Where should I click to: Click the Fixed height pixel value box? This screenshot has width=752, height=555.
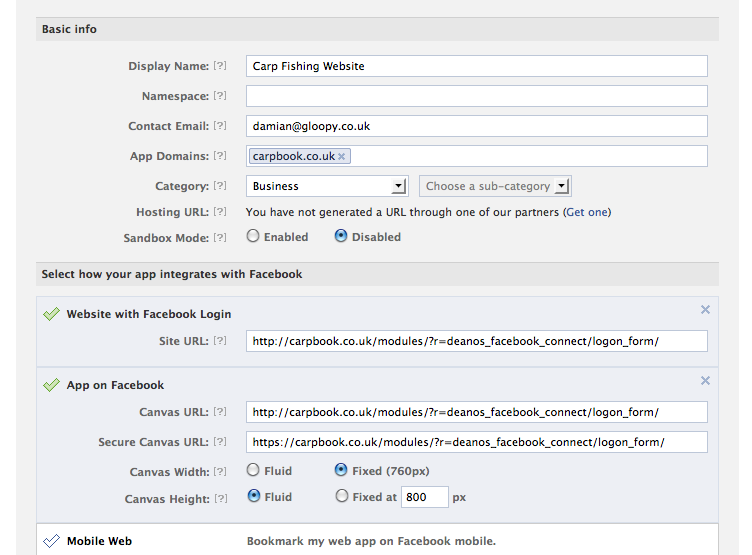click(424, 497)
